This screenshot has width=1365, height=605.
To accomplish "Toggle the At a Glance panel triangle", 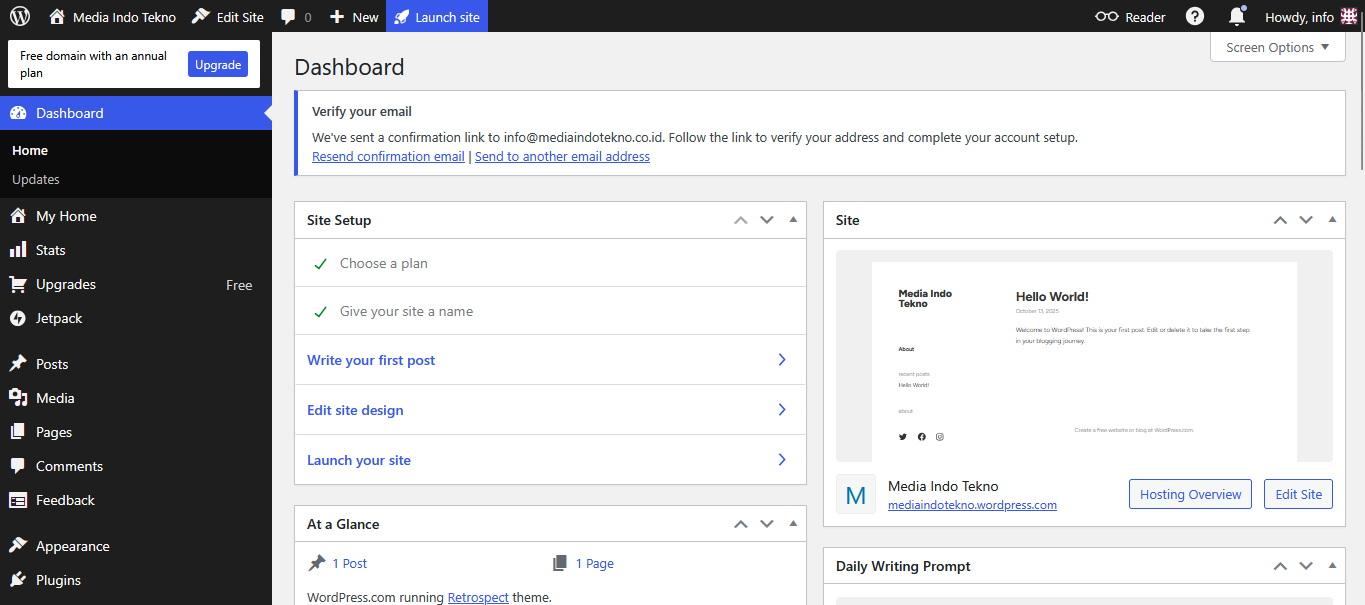I will pos(793,524).
